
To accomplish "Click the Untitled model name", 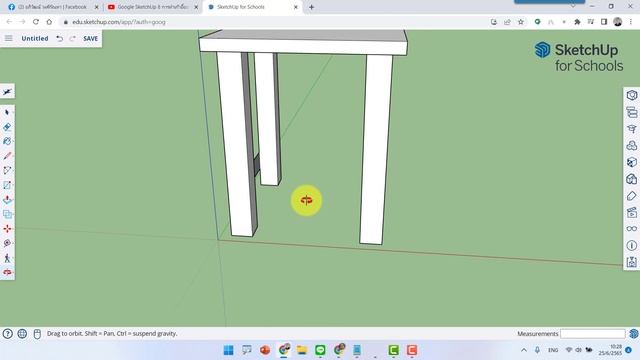I will 35,38.
